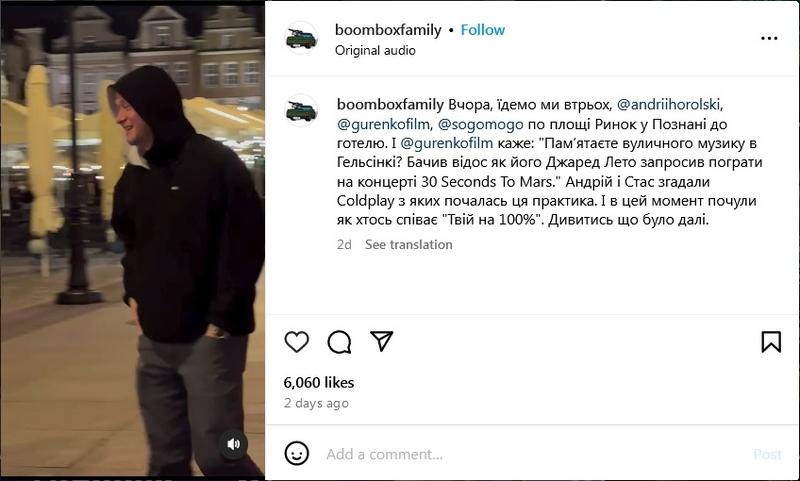Open the three-dot more options menu

[769, 38]
